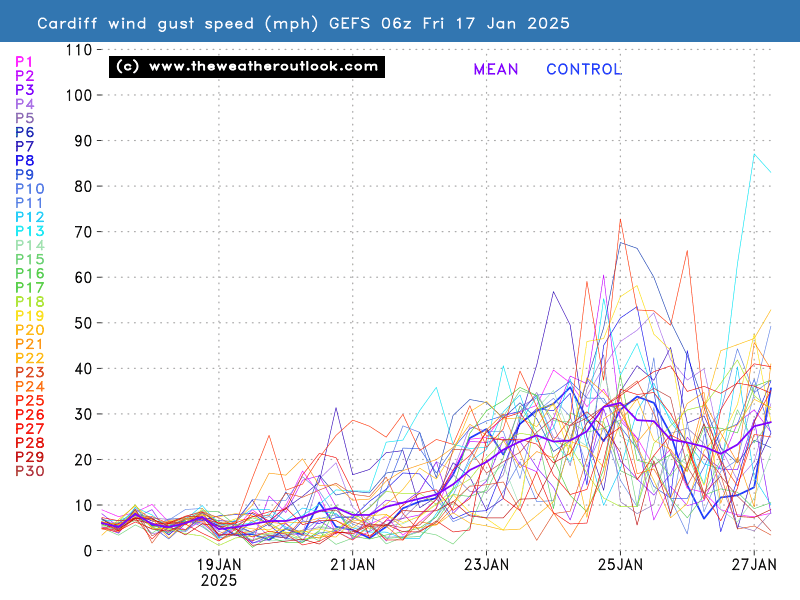
Task: Click the P6 legend label
Action: 24,132
